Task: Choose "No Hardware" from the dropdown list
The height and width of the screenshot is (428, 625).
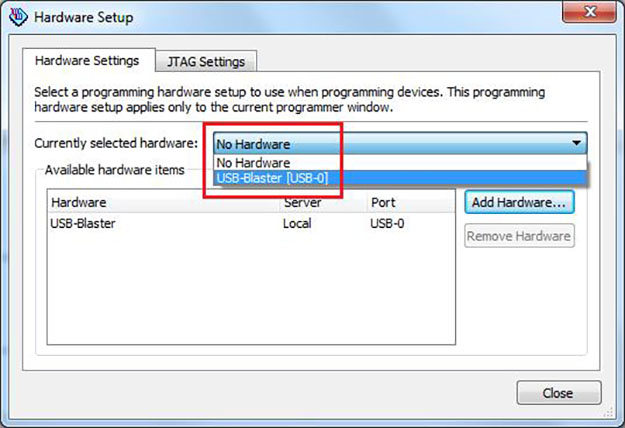Action: (x=253, y=162)
